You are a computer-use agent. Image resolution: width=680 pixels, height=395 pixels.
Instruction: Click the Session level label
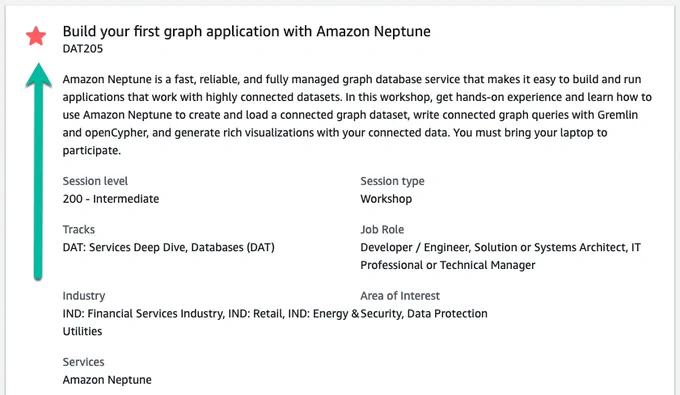[x=95, y=181]
